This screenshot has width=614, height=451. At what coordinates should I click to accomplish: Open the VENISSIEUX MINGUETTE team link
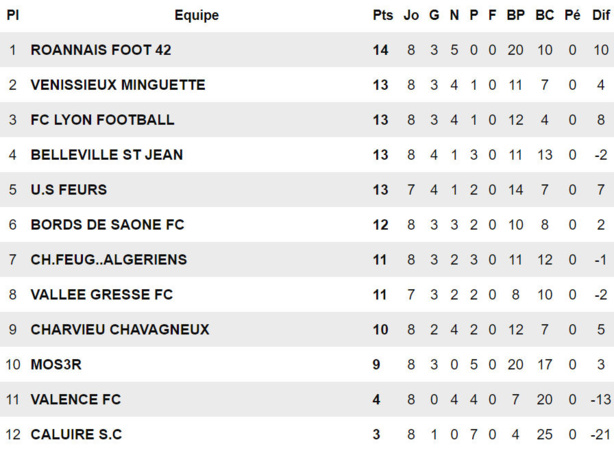click(x=118, y=85)
